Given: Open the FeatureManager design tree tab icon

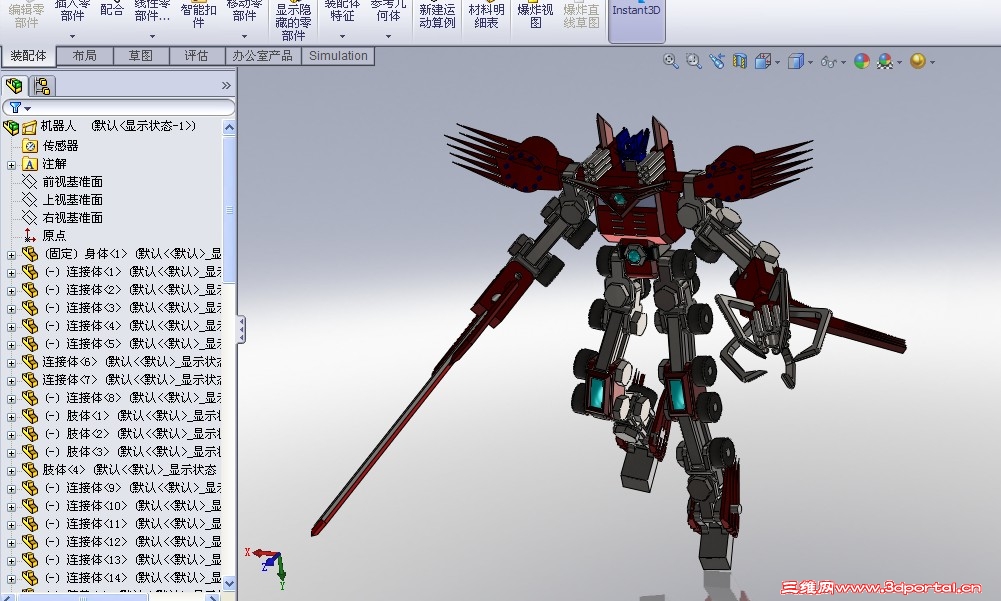Looking at the screenshot, I should point(14,86).
